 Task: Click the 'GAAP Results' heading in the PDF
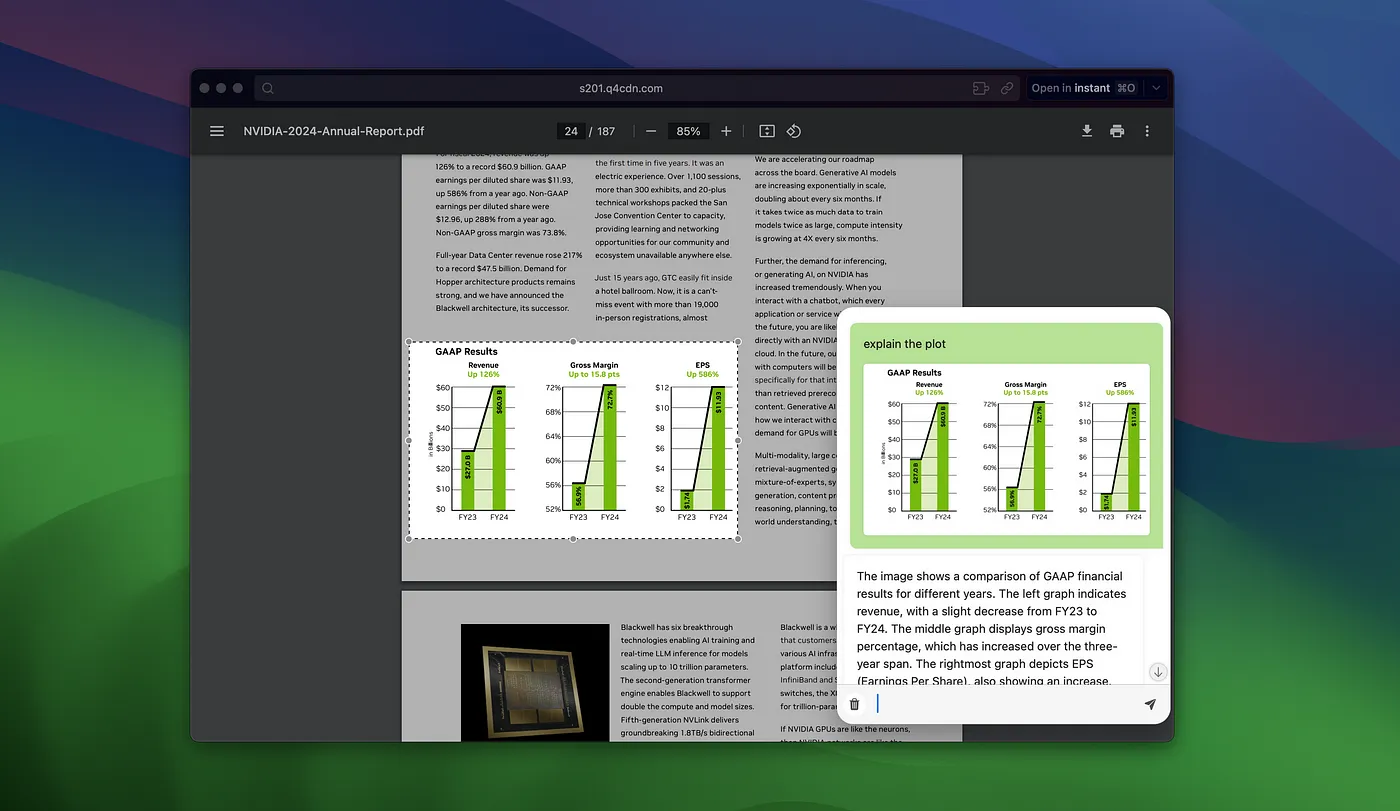(x=466, y=352)
